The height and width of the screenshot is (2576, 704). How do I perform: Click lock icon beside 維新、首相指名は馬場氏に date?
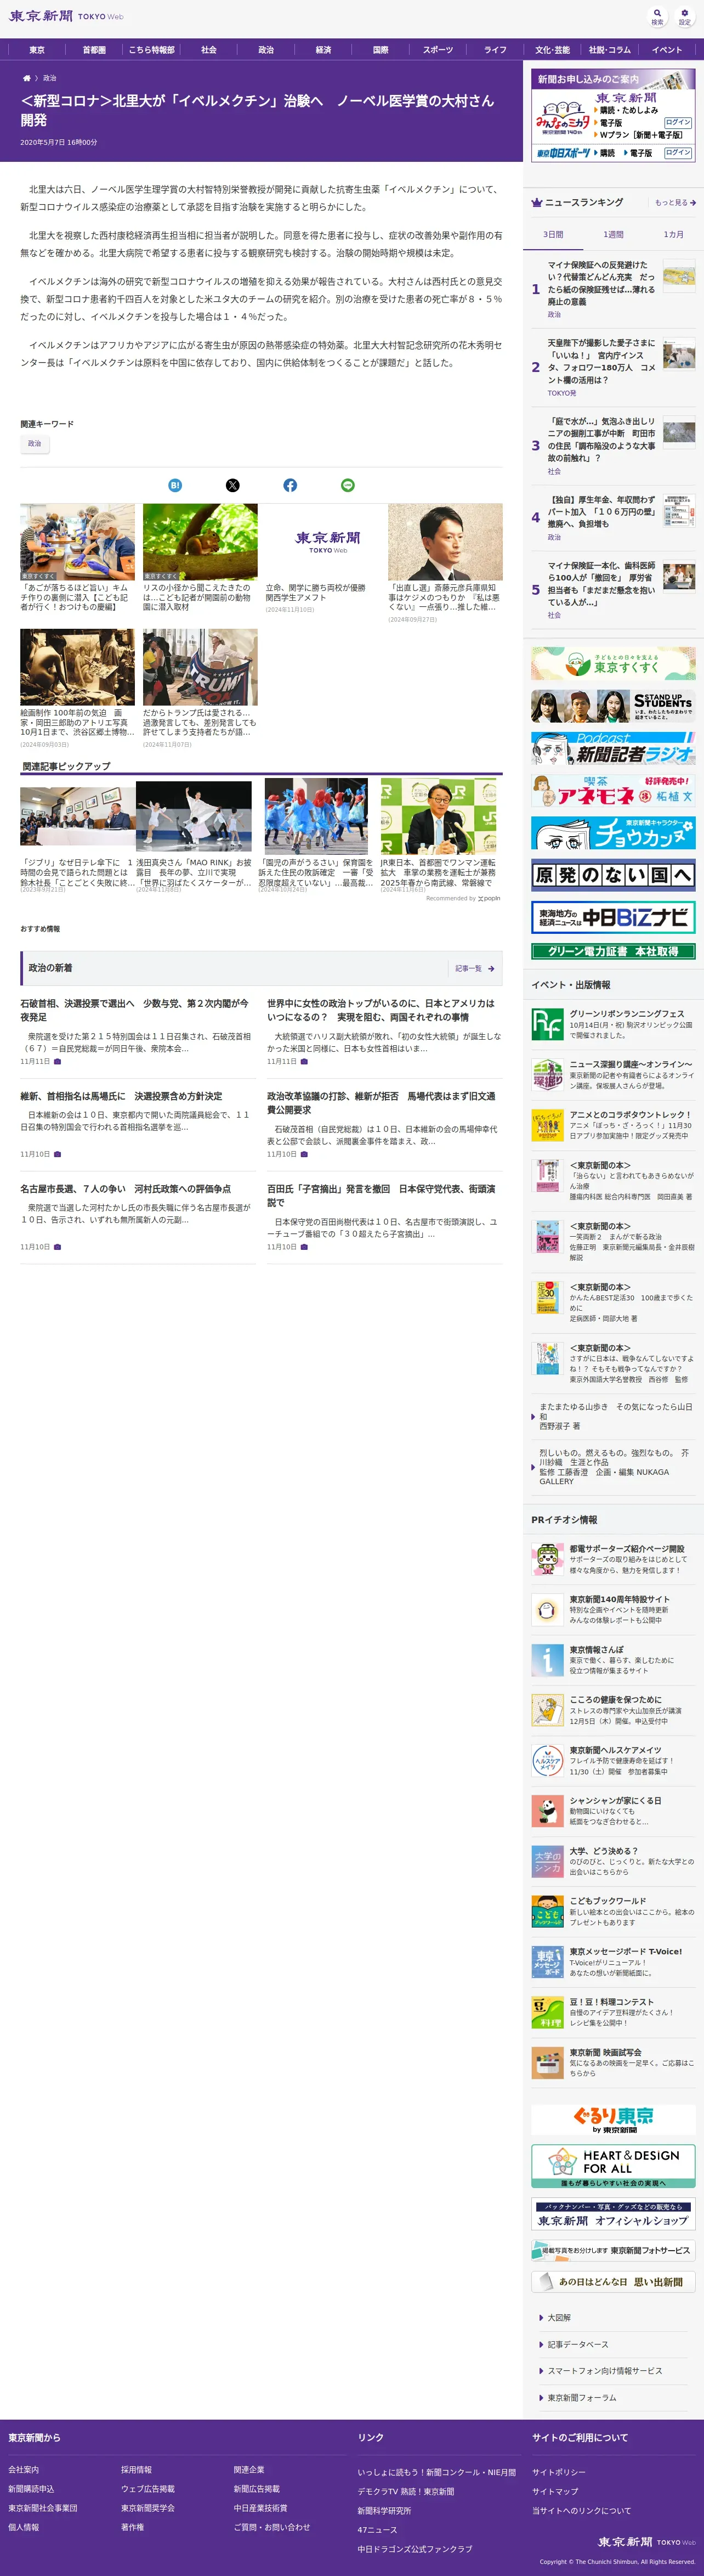pyautogui.click(x=57, y=1154)
